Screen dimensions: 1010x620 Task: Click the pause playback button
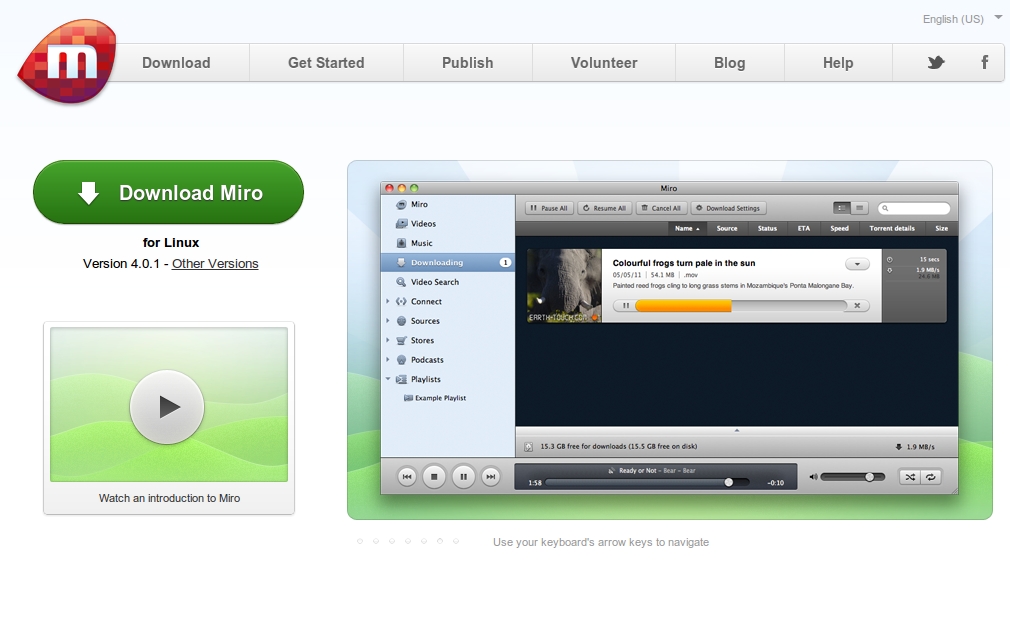(463, 476)
